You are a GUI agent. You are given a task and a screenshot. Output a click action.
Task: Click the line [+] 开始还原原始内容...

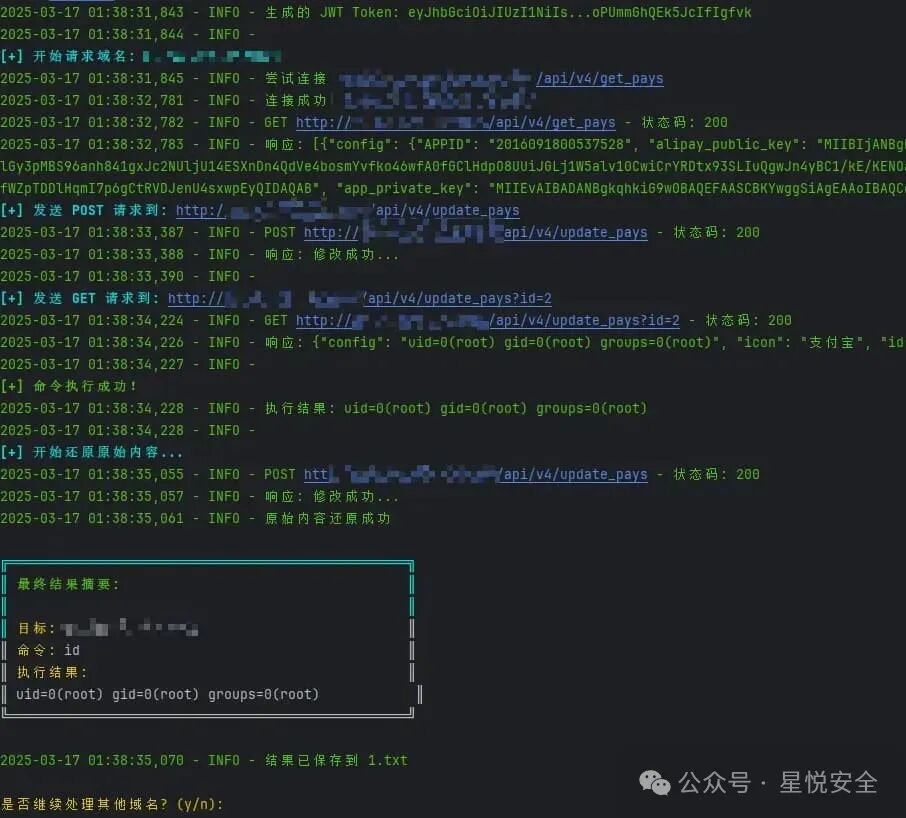pyautogui.click(x=91, y=452)
